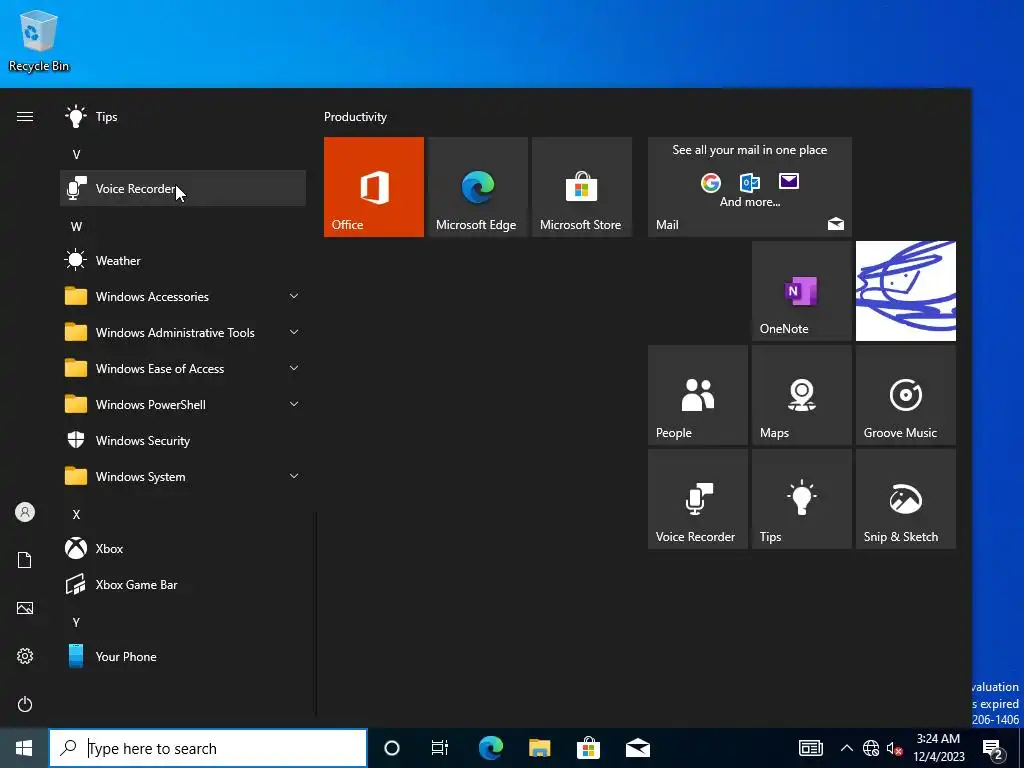
Task: Click the muted volume tray icon
Action: tap(894, 748)
